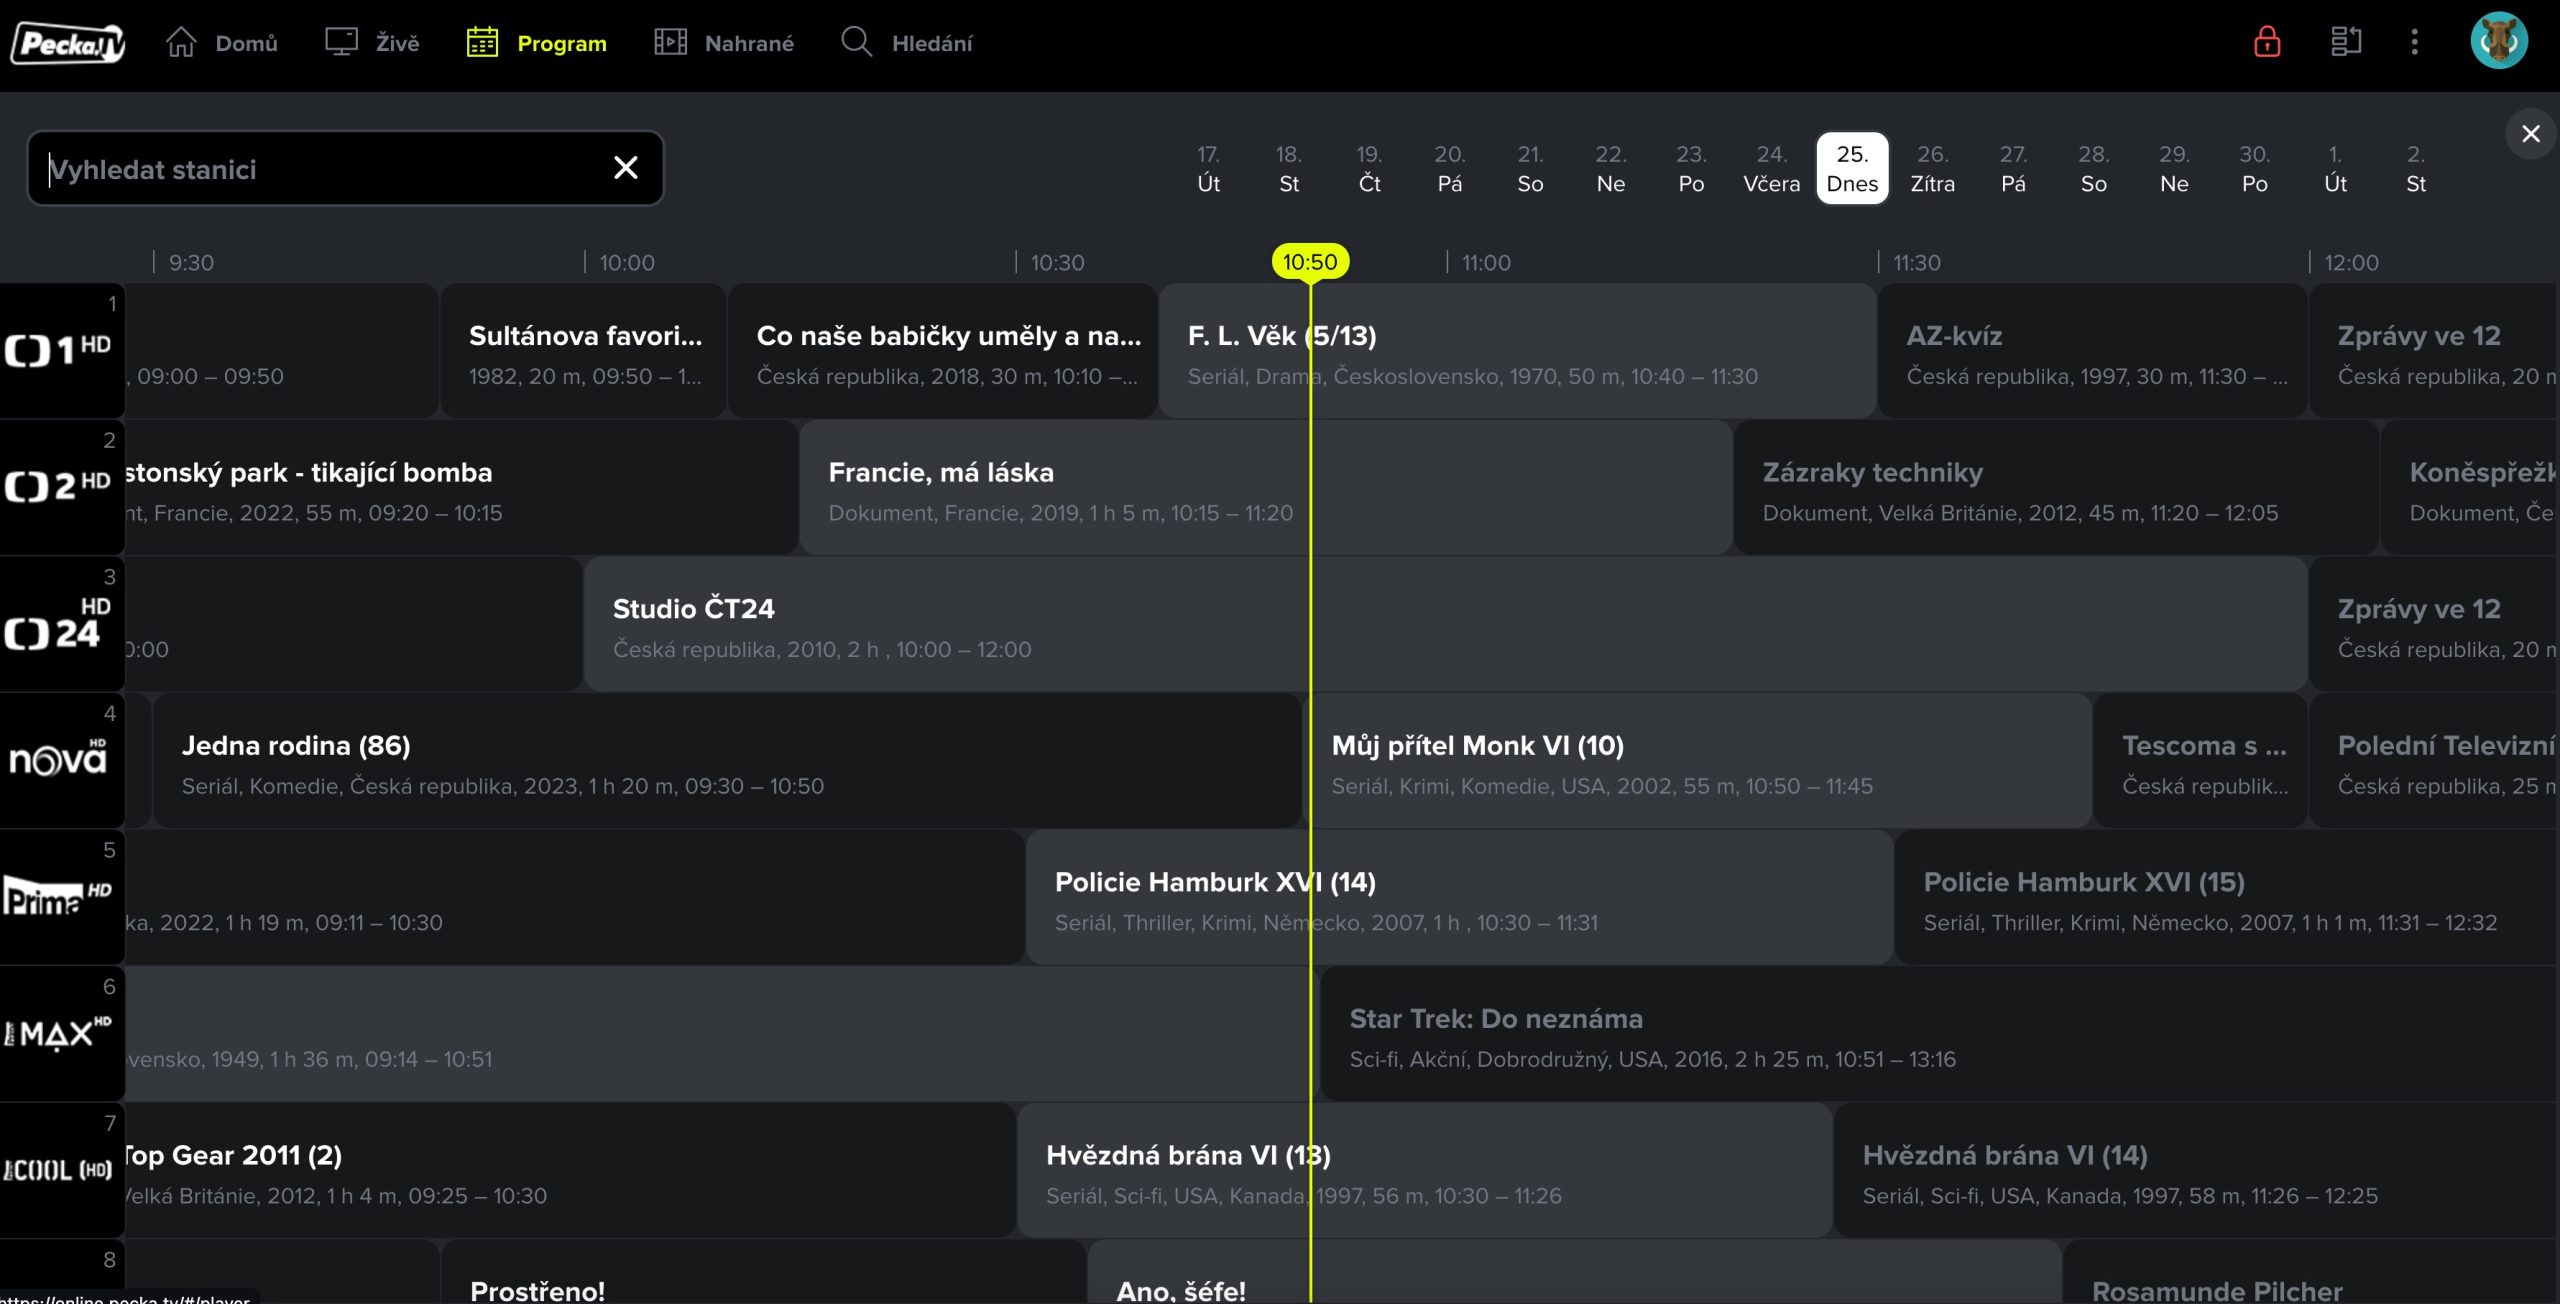Clear the station search field

626,168
